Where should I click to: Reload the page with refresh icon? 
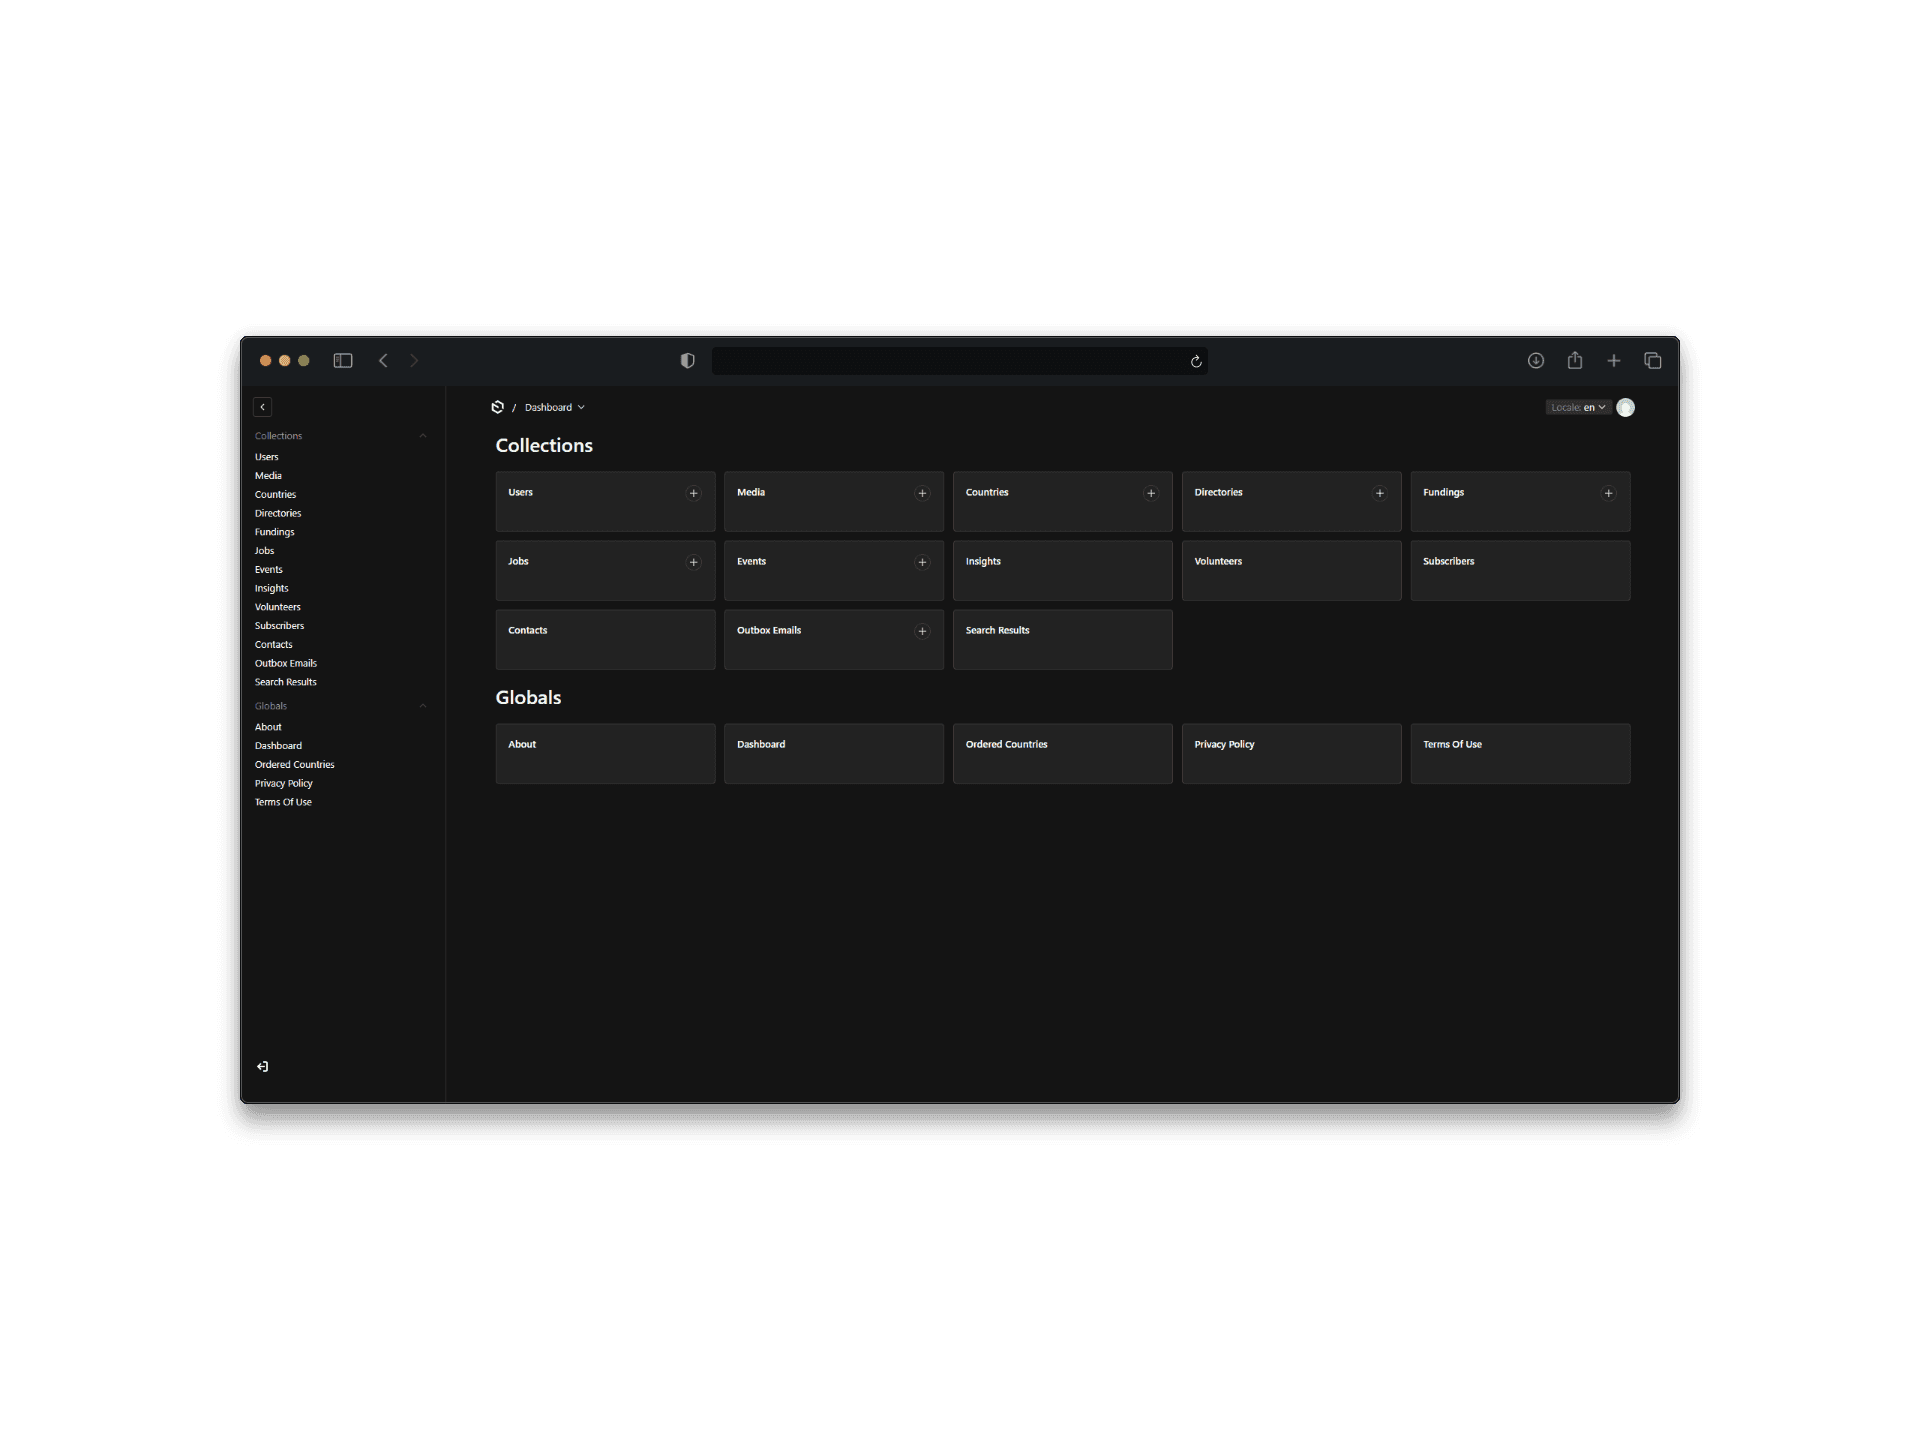click(x=1196, y=361)
